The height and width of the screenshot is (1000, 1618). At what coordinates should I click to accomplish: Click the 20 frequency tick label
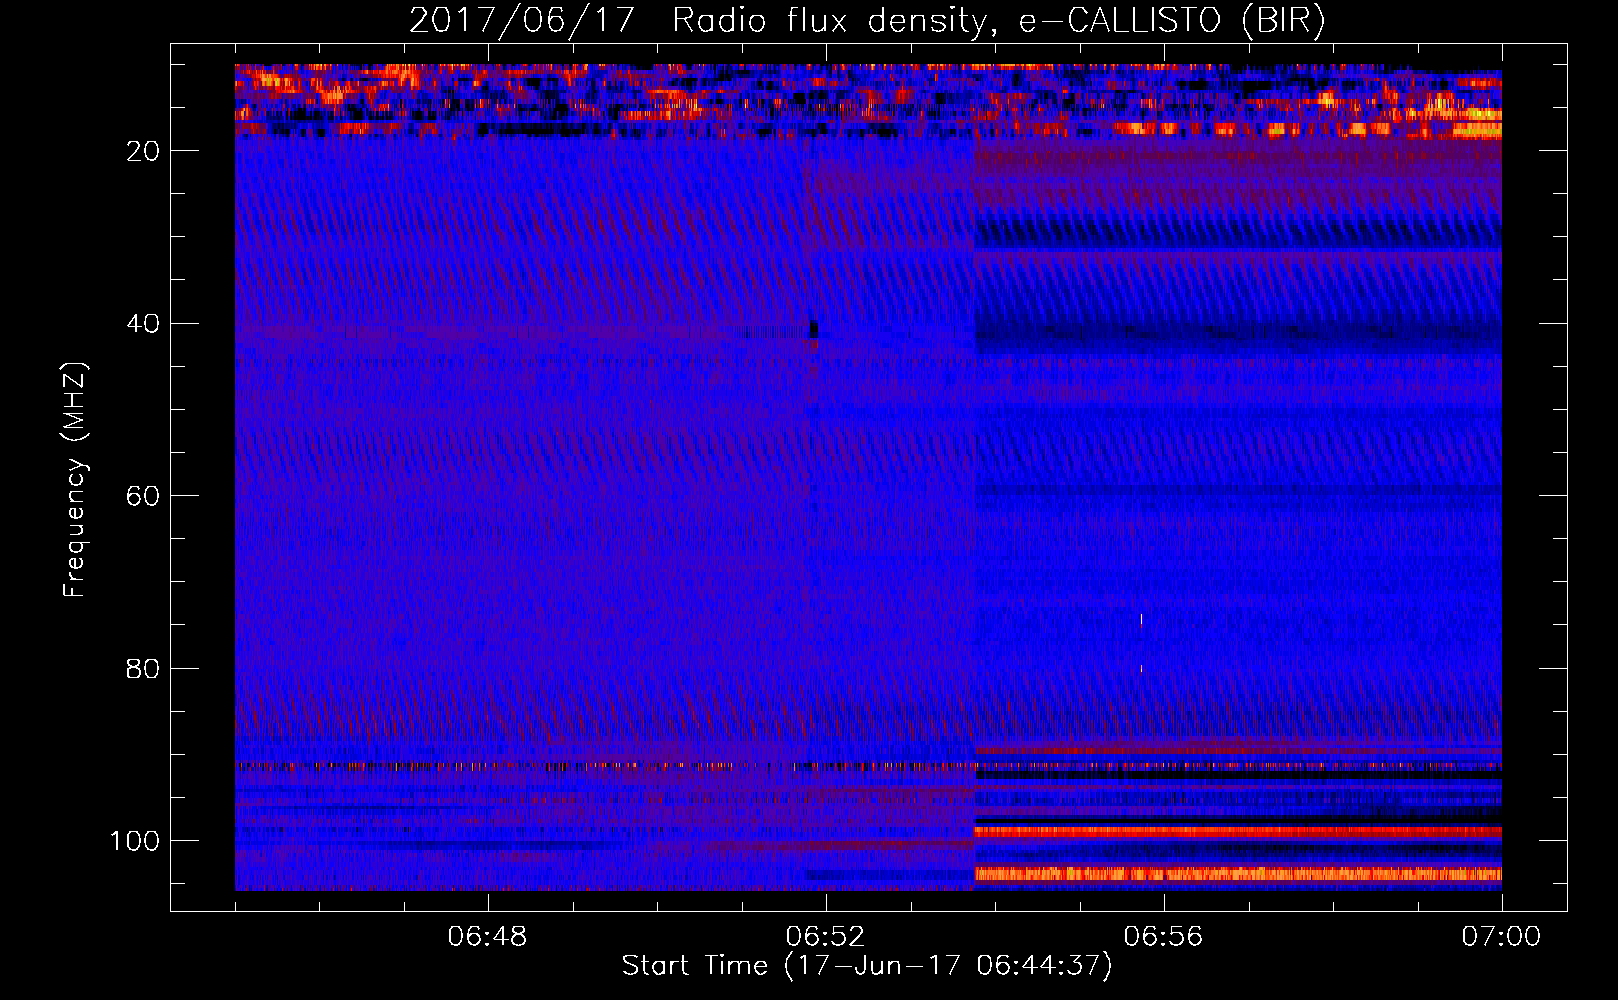pyautogui.click(x=143, y=151)
